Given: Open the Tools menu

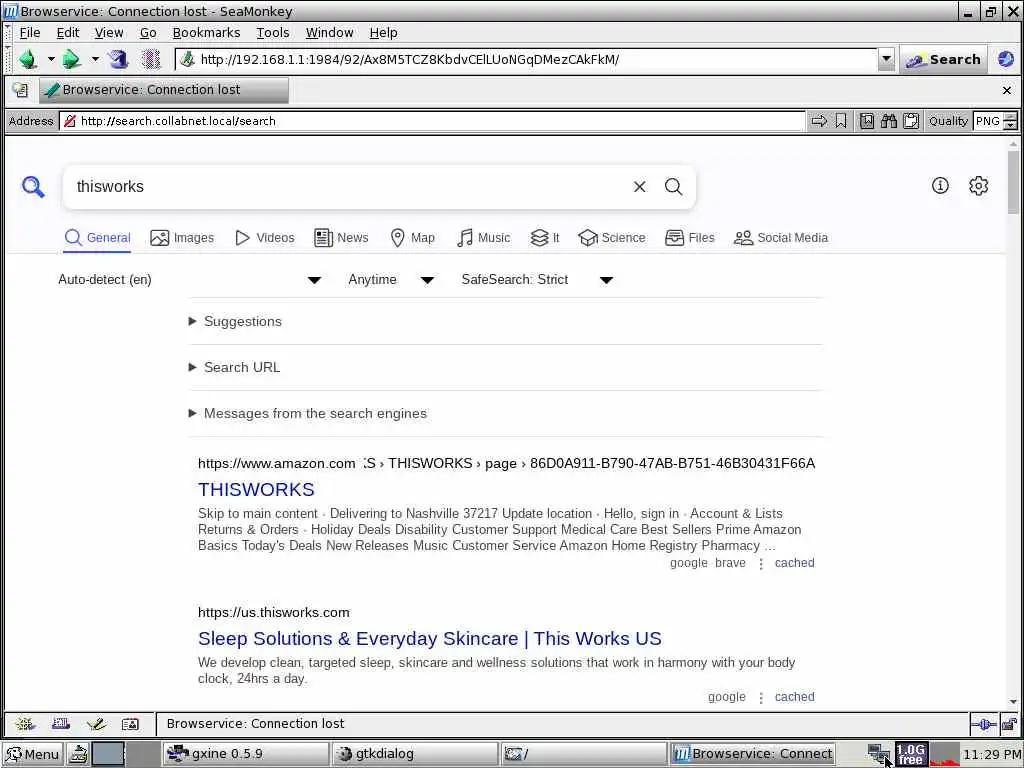Looking at the screenshot, I should [272, 33].
